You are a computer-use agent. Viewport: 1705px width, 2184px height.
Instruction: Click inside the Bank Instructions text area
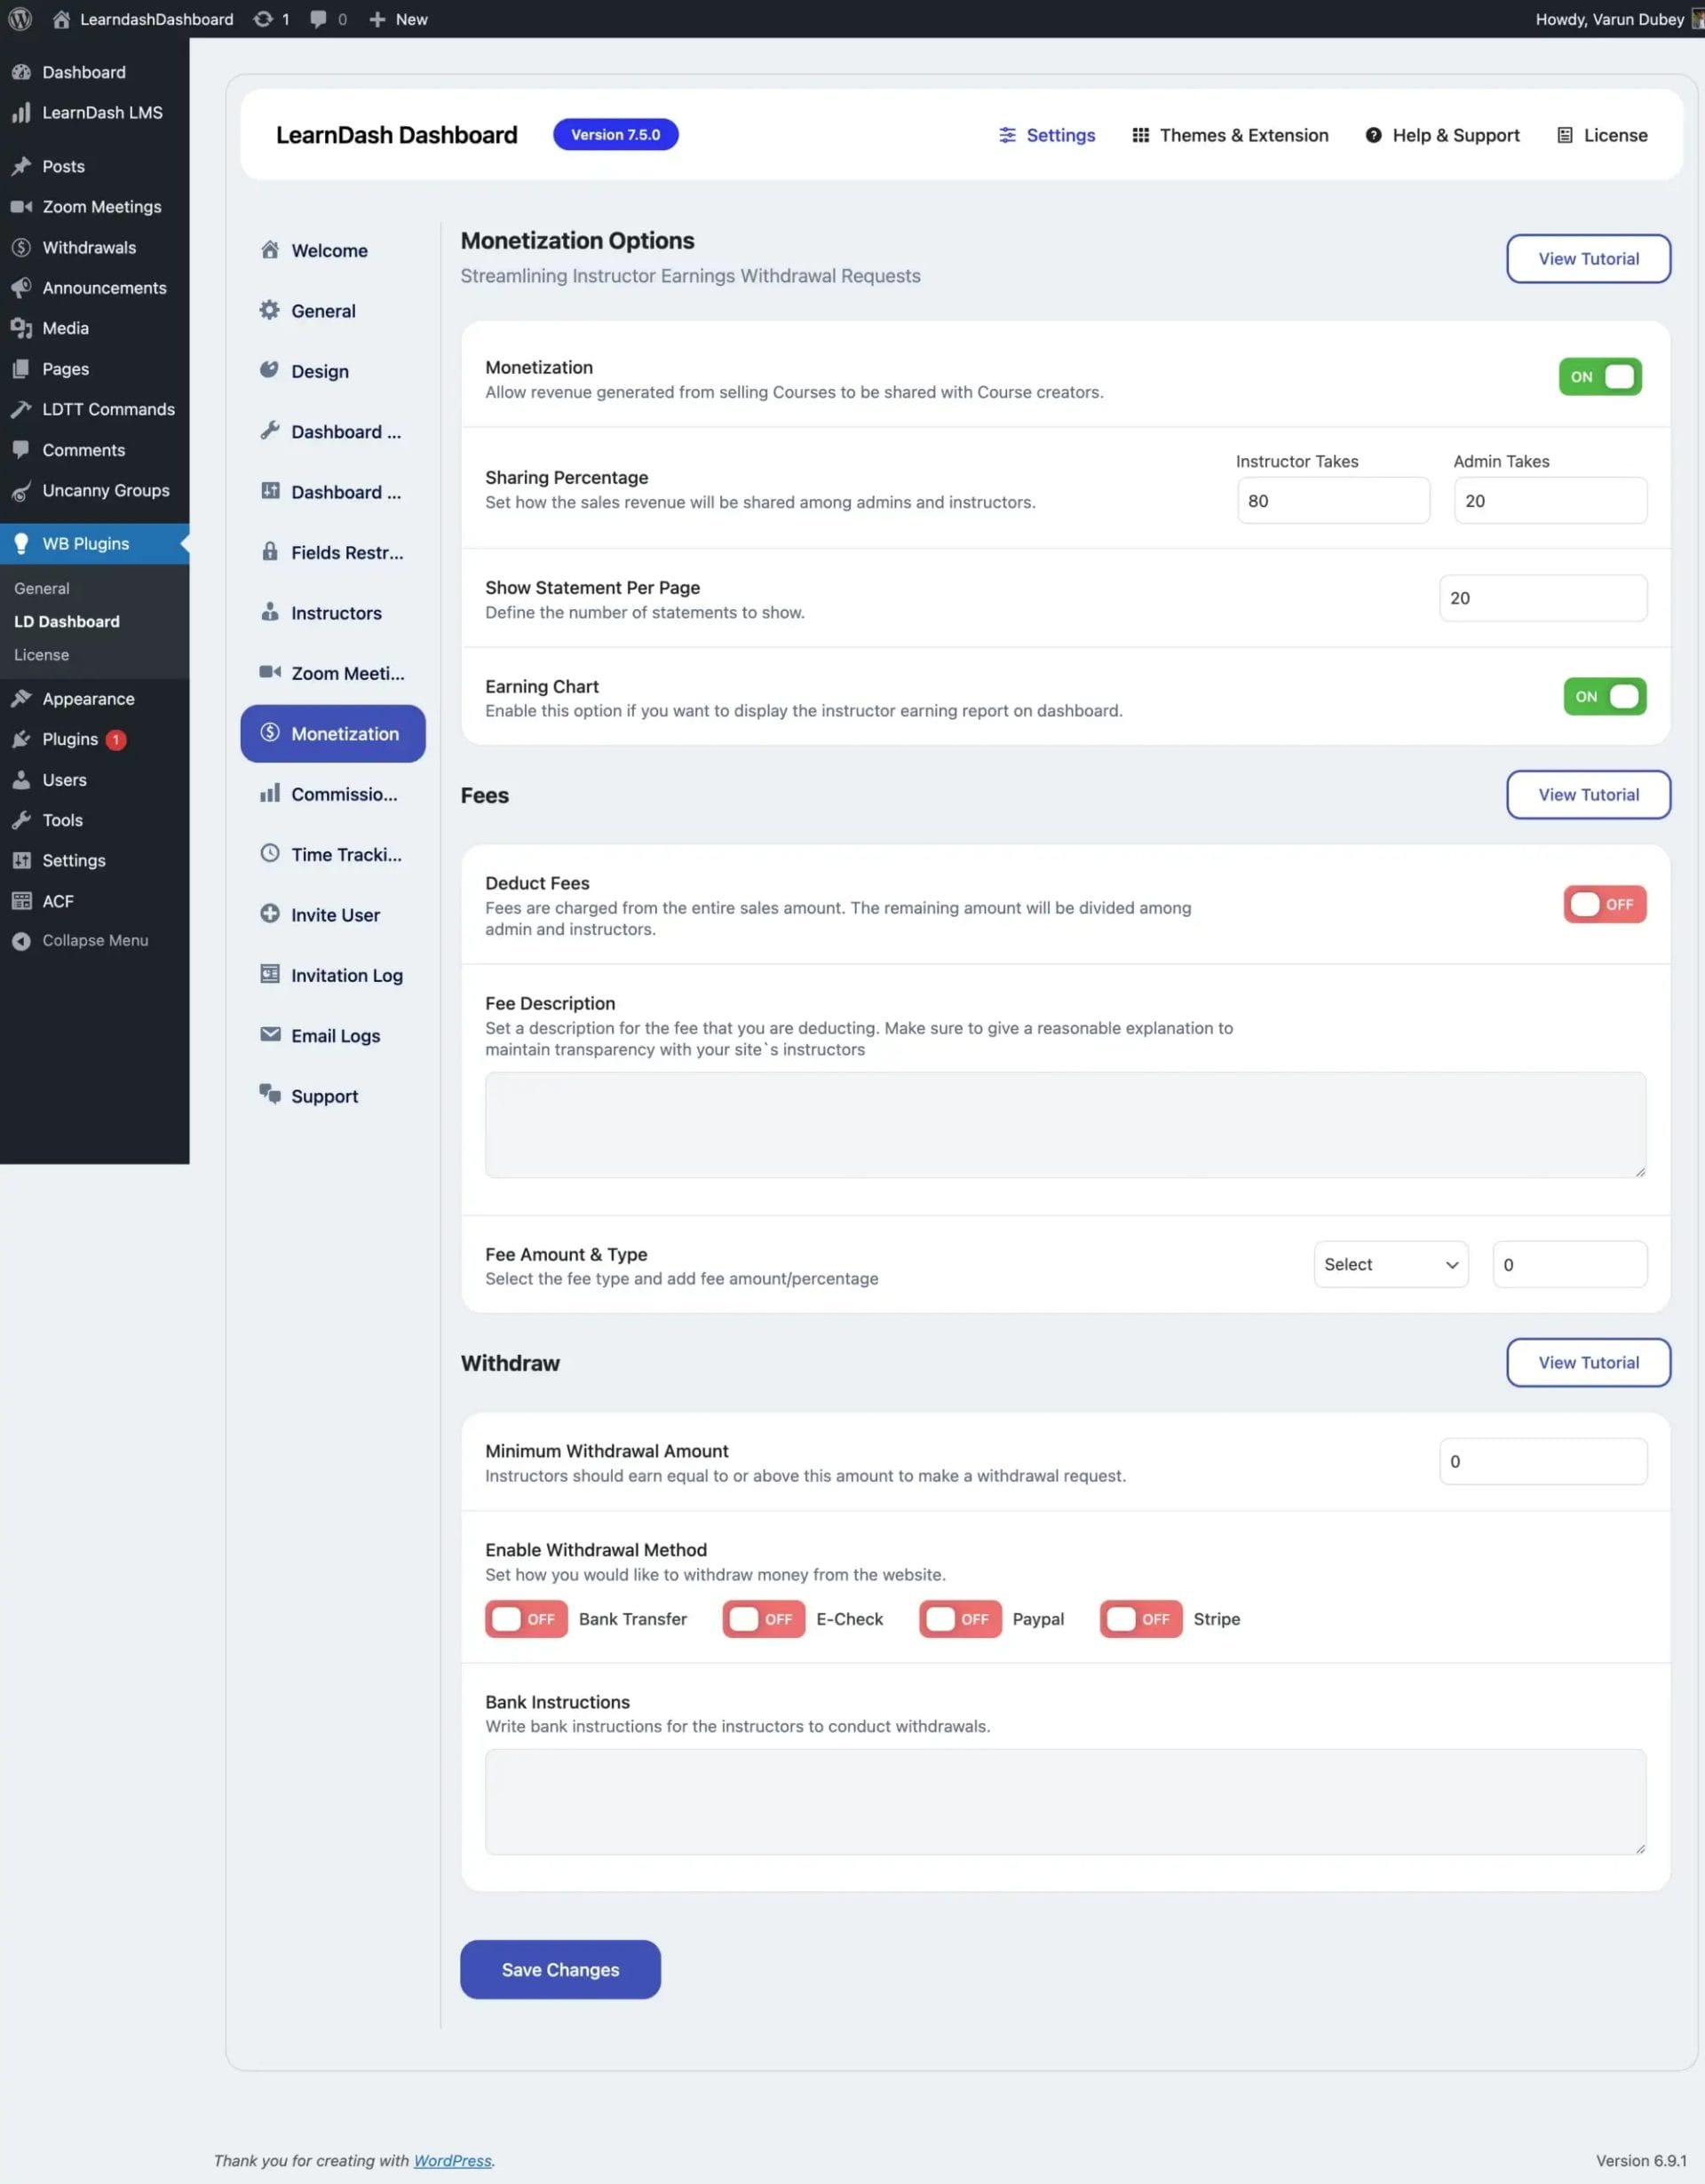1064,1800
